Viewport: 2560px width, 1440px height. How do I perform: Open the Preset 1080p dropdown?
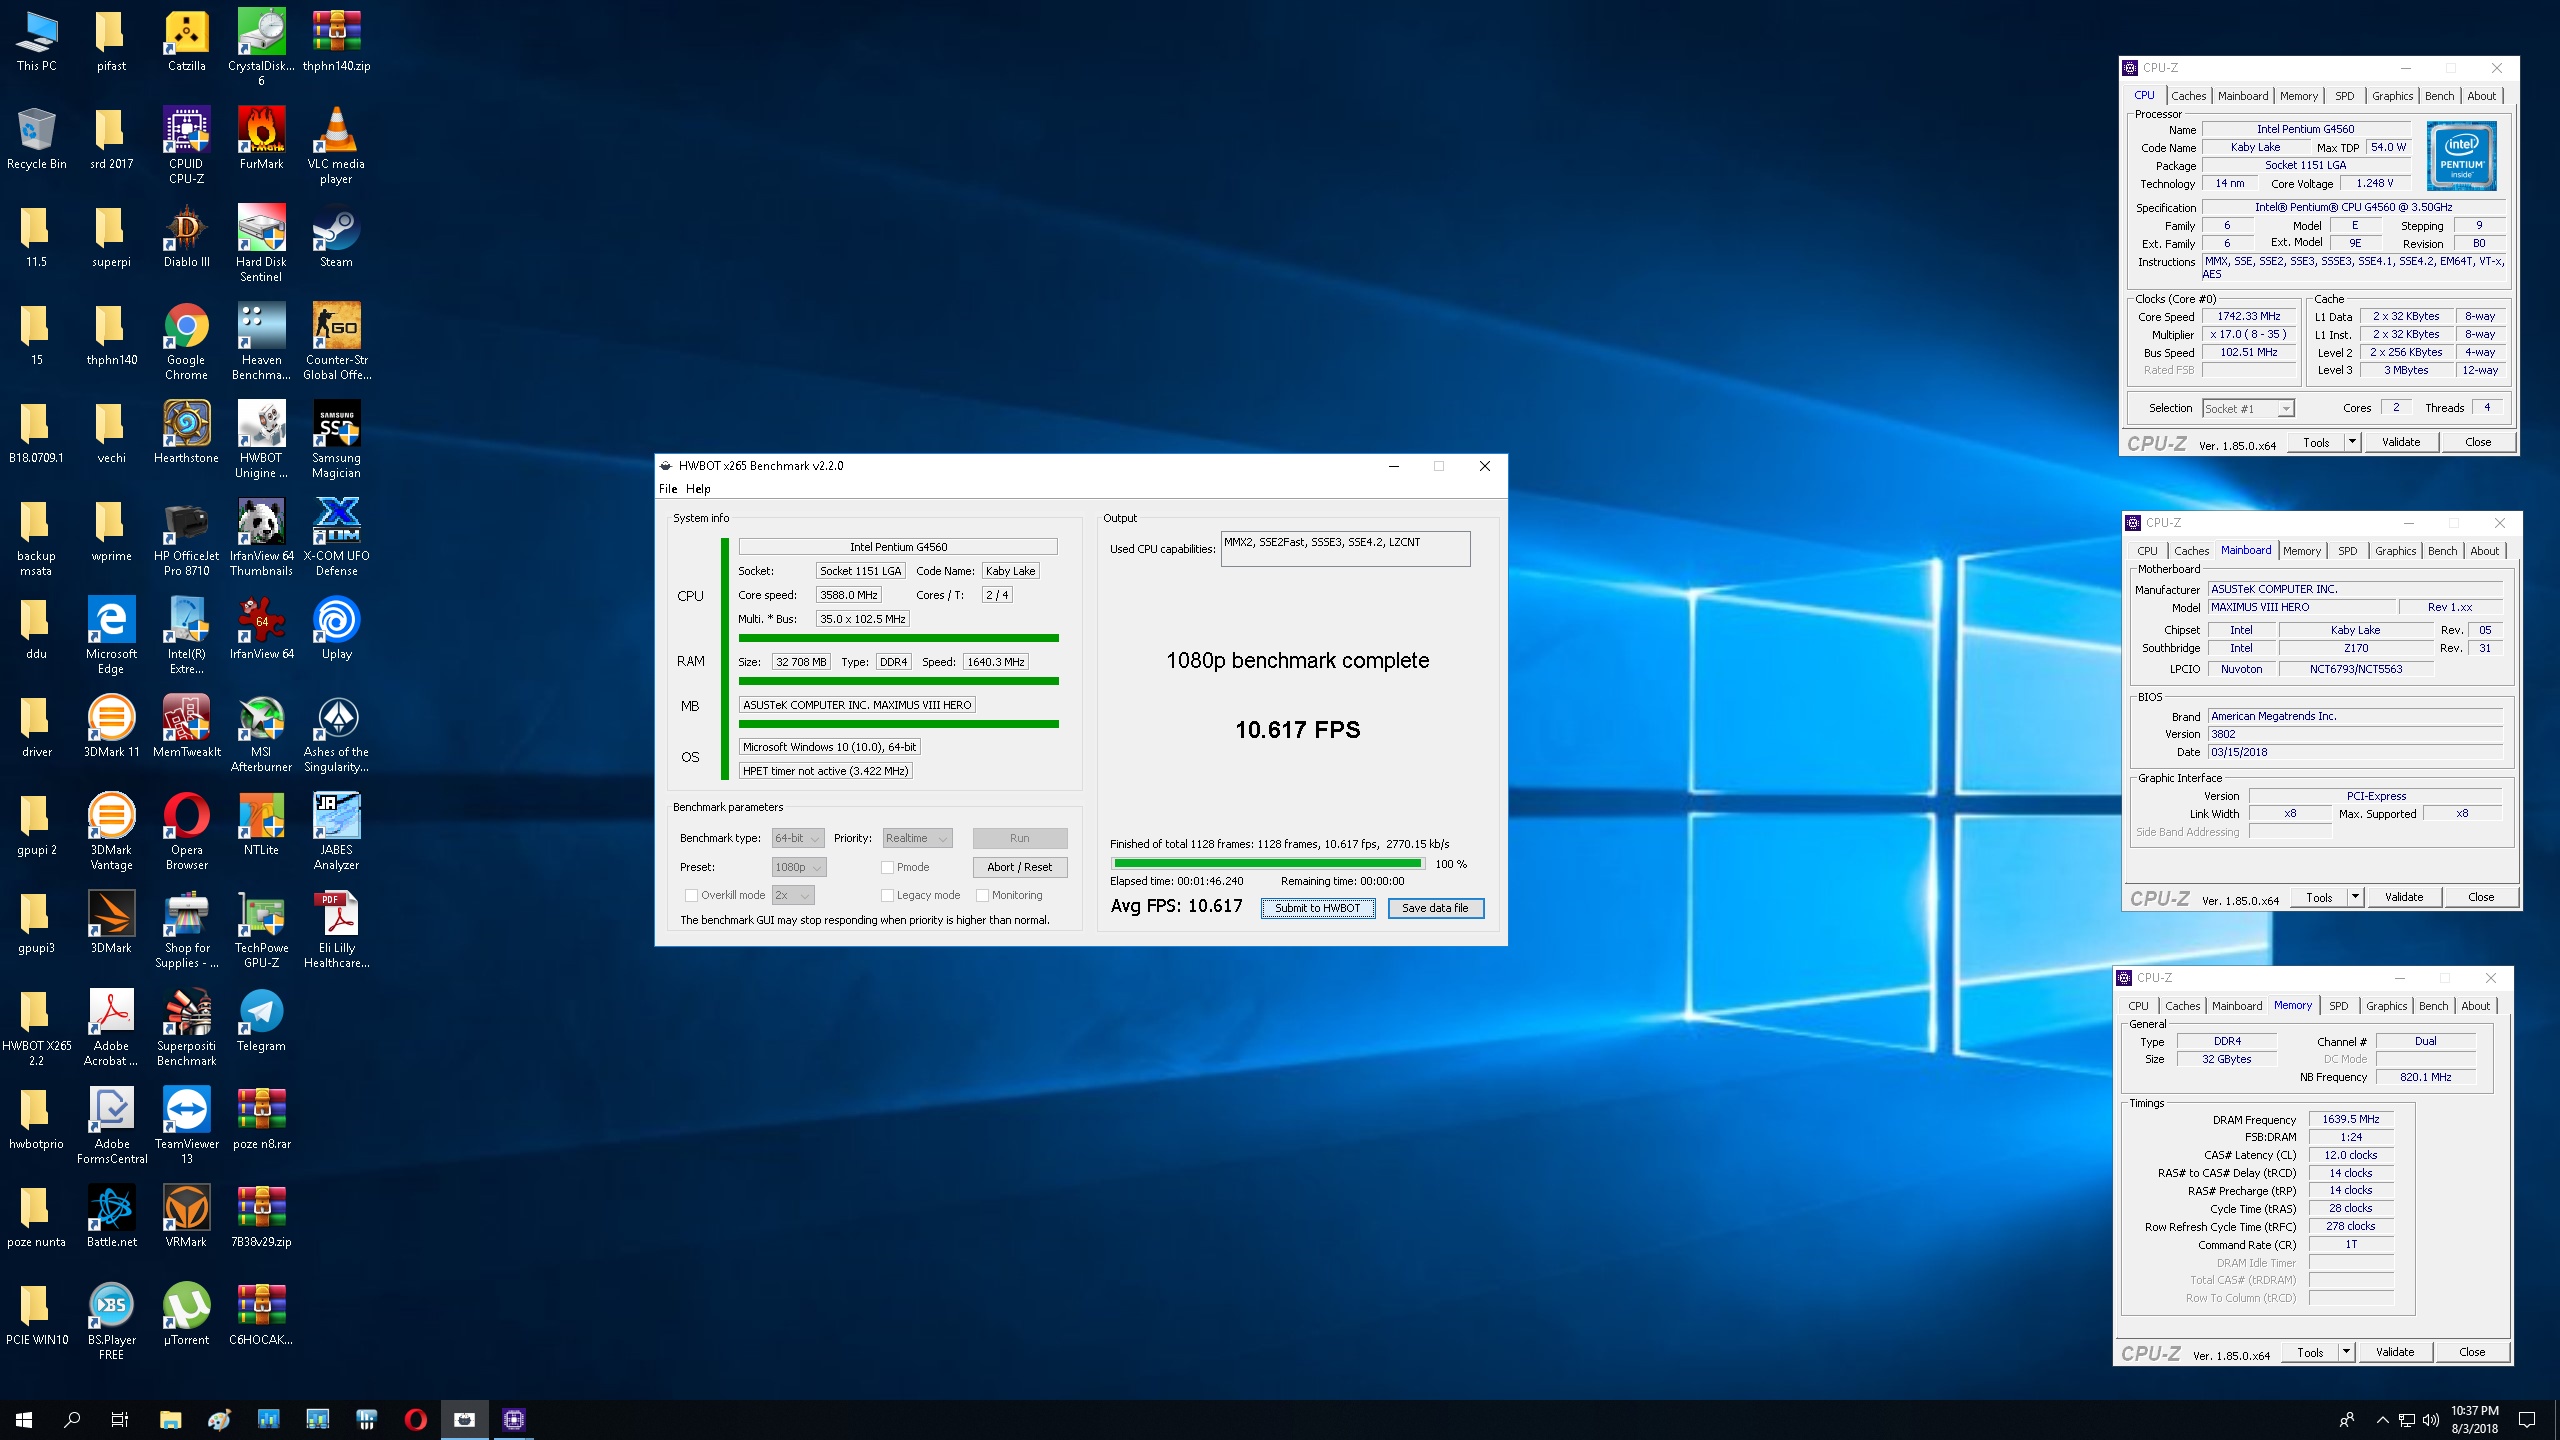coord(799,867)
